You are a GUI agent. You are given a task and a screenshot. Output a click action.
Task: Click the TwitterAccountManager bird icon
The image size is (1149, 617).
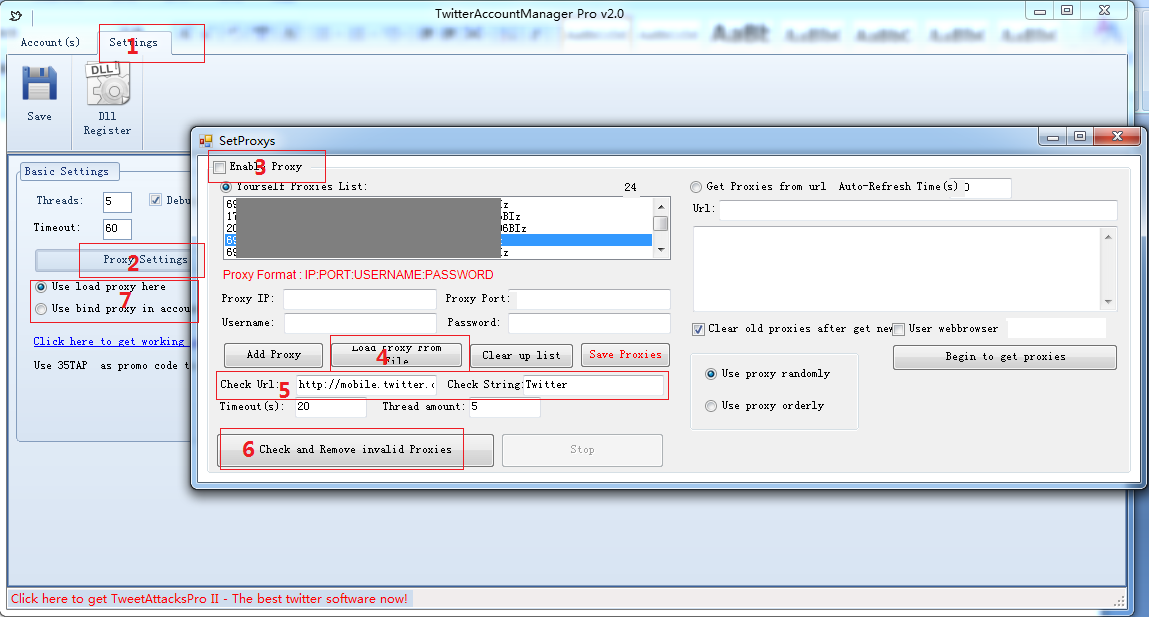(16, 15)
